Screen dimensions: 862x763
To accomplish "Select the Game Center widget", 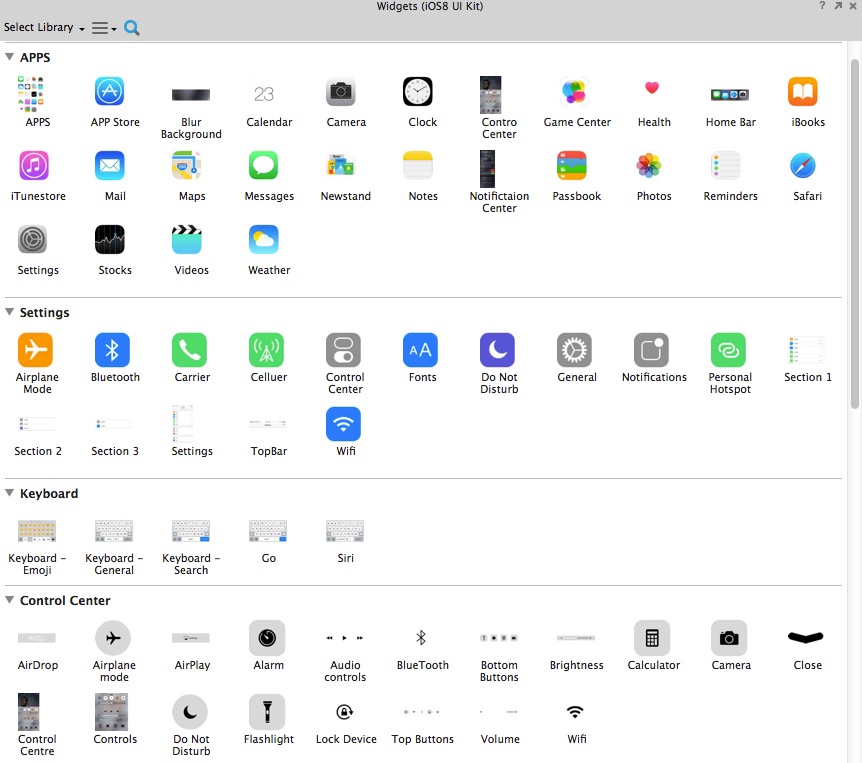I will 574,91.
